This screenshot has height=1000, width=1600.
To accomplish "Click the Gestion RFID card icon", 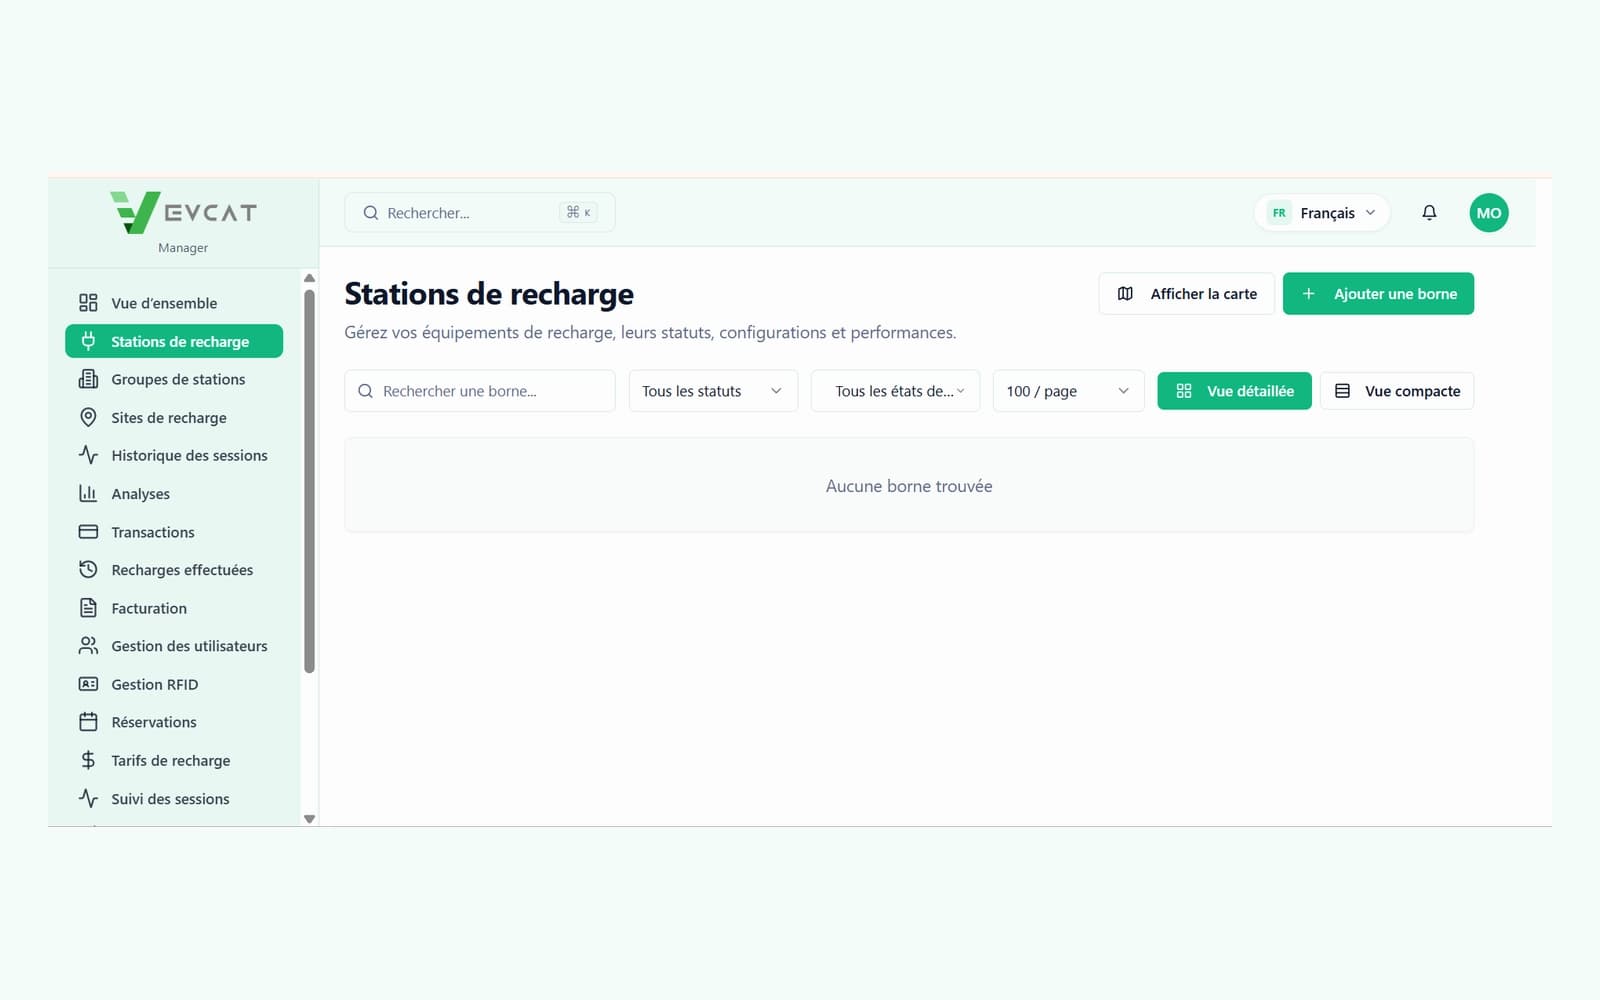I will click(x=88, y=684).
